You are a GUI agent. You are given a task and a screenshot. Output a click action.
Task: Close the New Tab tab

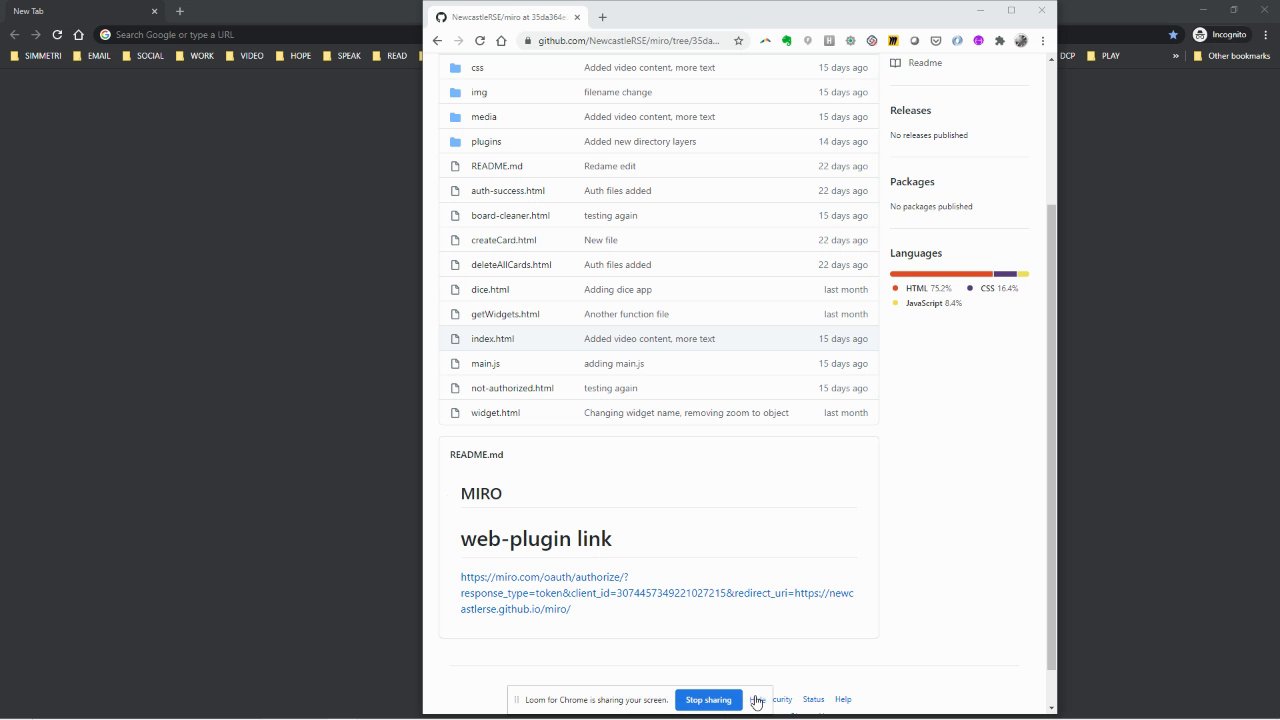click(155, 11)
